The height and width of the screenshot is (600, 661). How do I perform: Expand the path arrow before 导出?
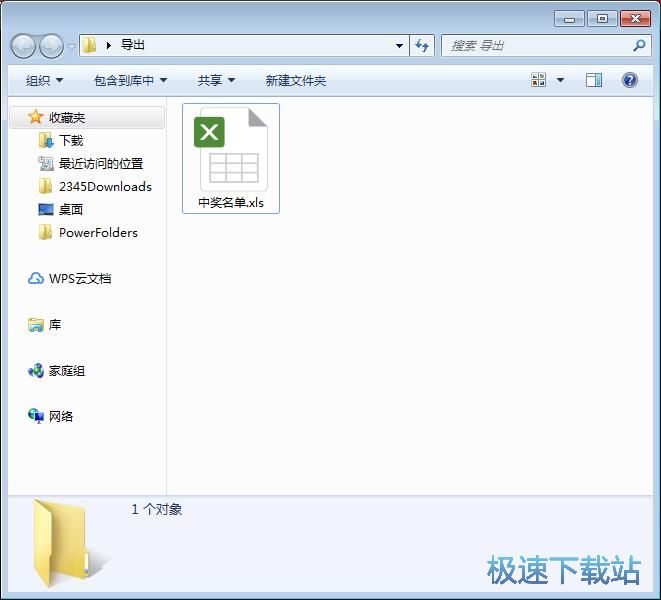[x=109, y=45]
